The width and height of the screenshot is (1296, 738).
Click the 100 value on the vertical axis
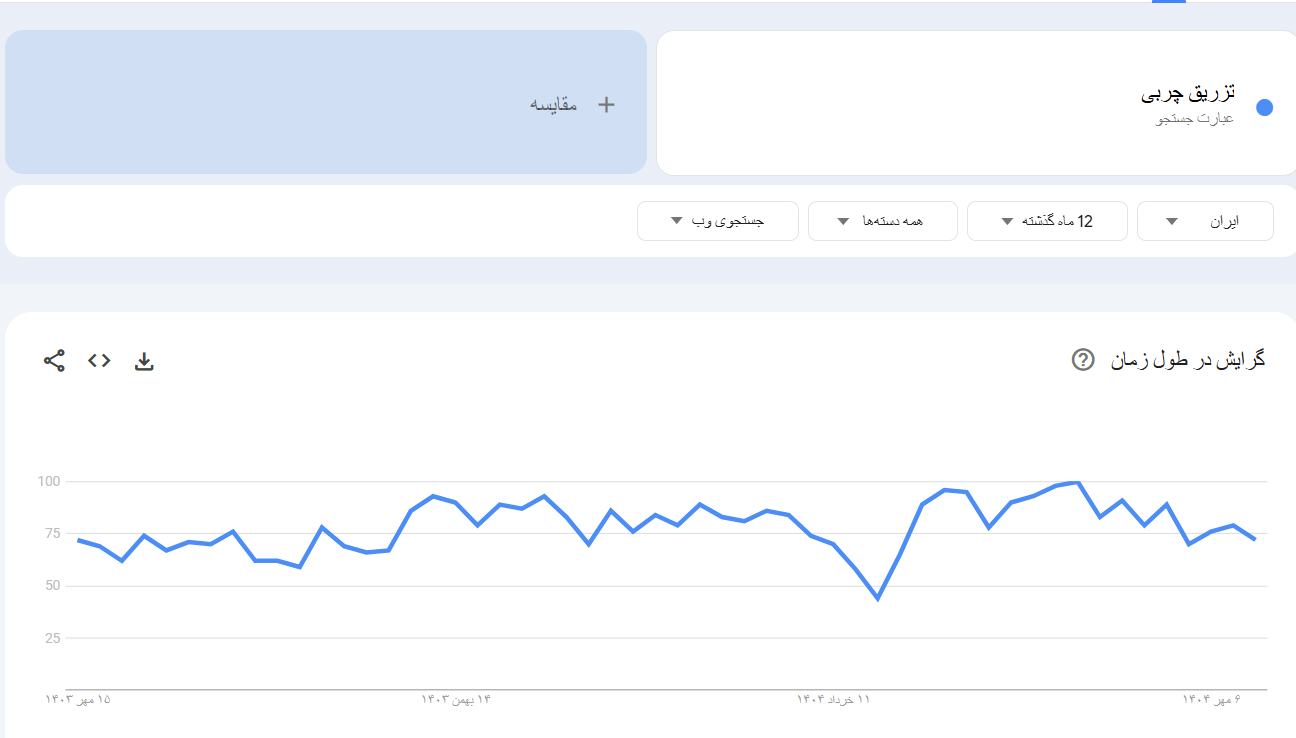pyautogui.click(x=50, y=482)
